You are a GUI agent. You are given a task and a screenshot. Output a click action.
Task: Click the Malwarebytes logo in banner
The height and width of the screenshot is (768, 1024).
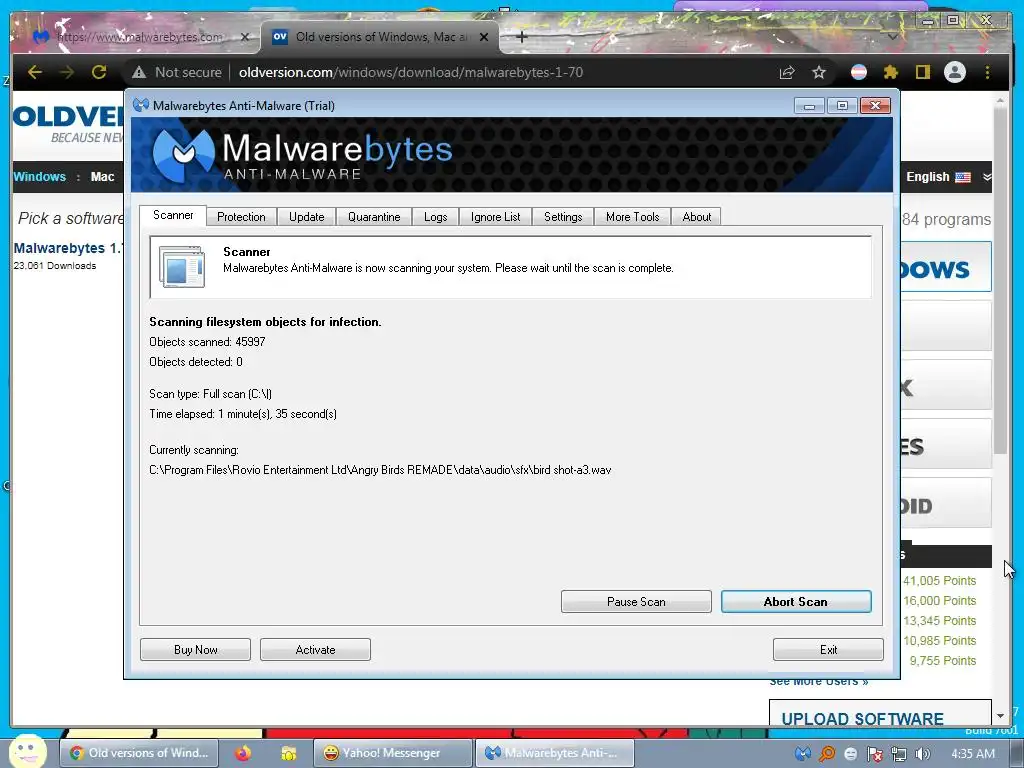[x=184, y=154]
